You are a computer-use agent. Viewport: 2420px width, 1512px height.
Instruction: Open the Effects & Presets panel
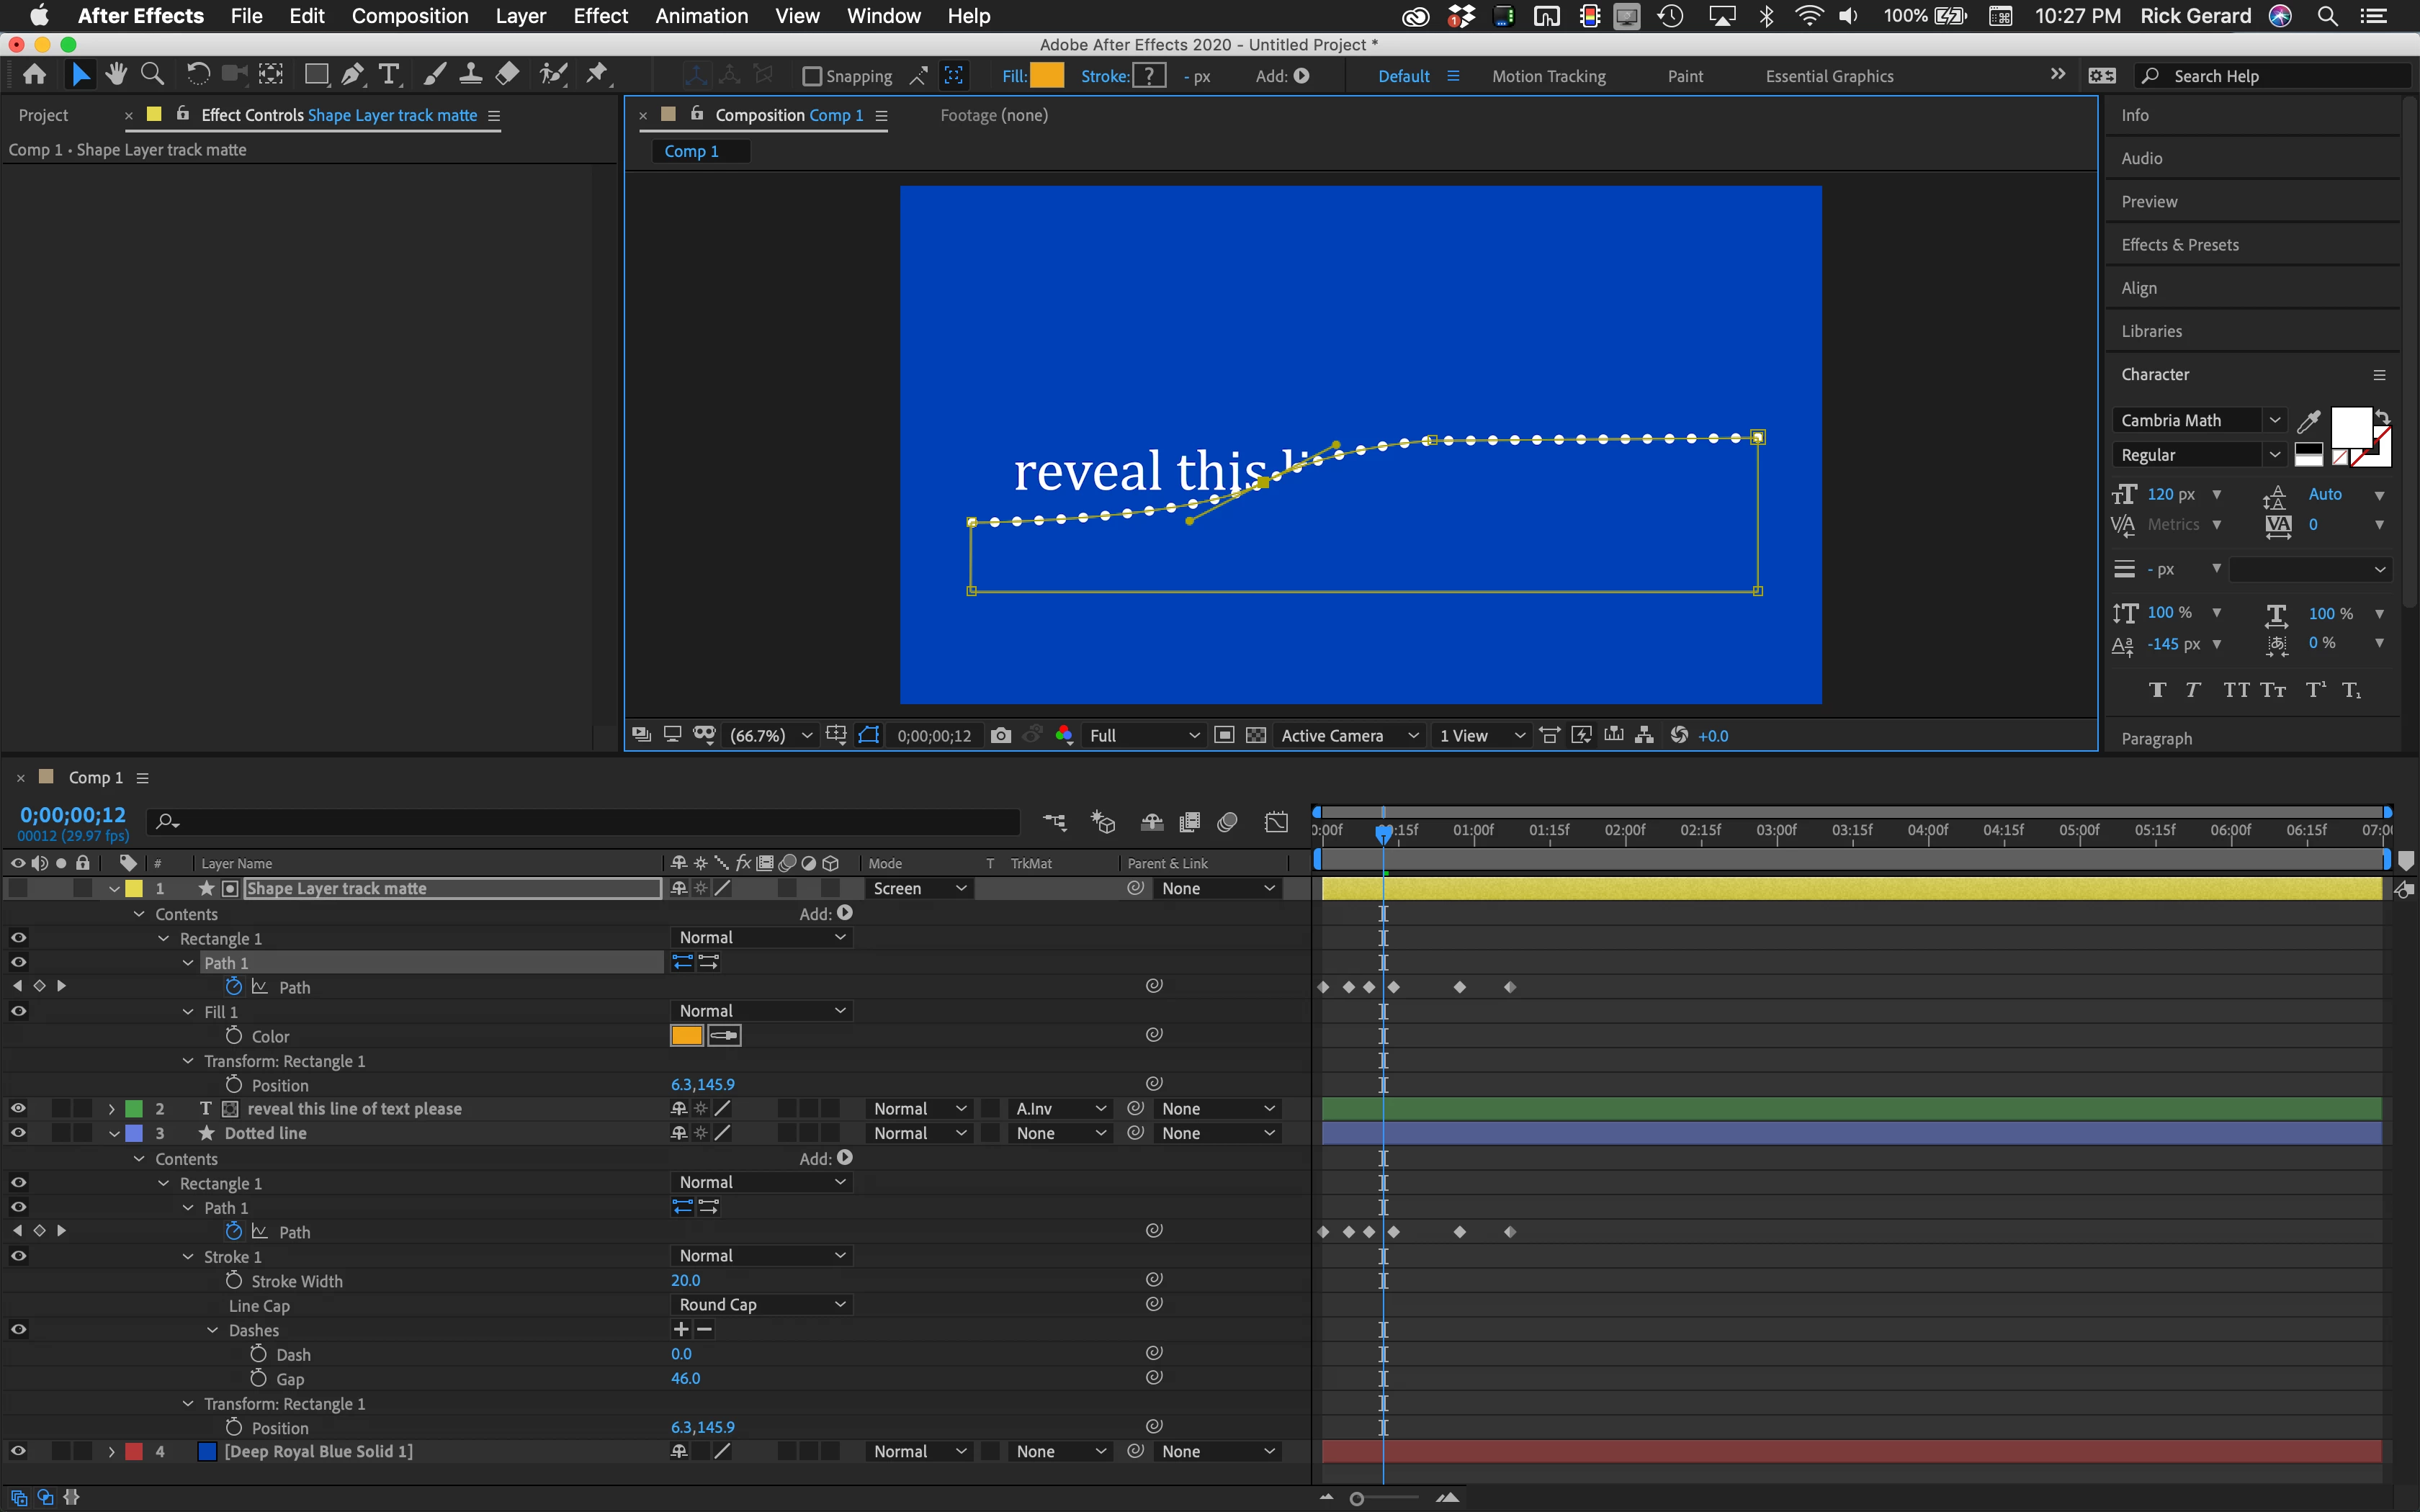[x=2179, y=245]
